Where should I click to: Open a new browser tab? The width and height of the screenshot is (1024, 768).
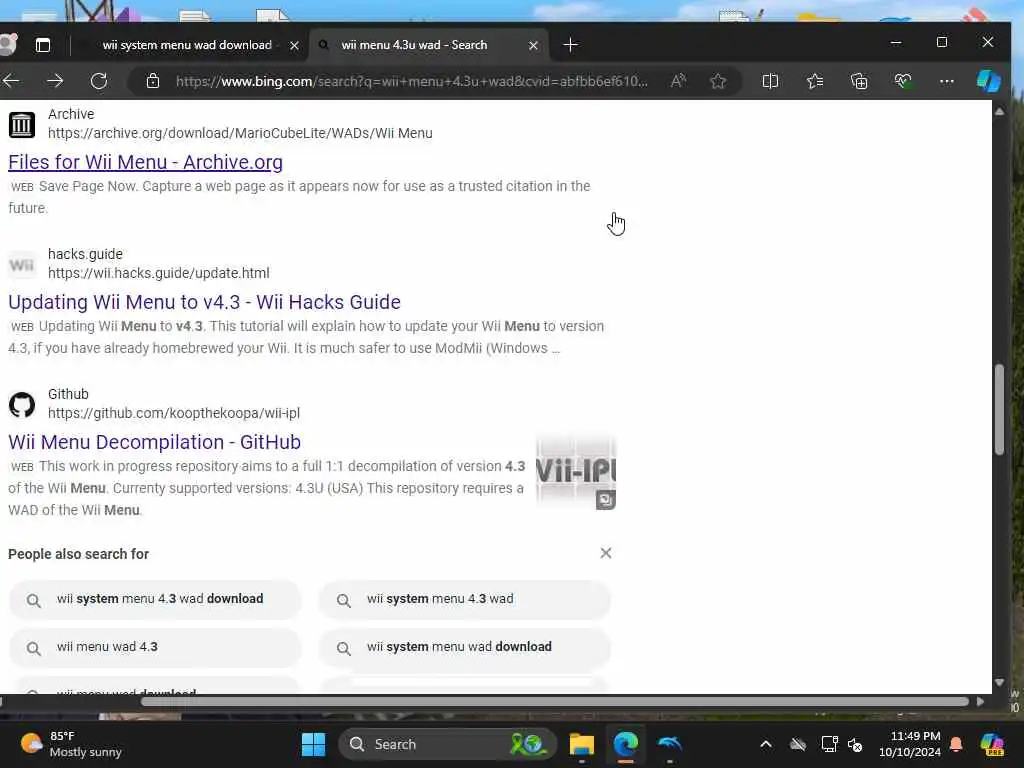570,45
